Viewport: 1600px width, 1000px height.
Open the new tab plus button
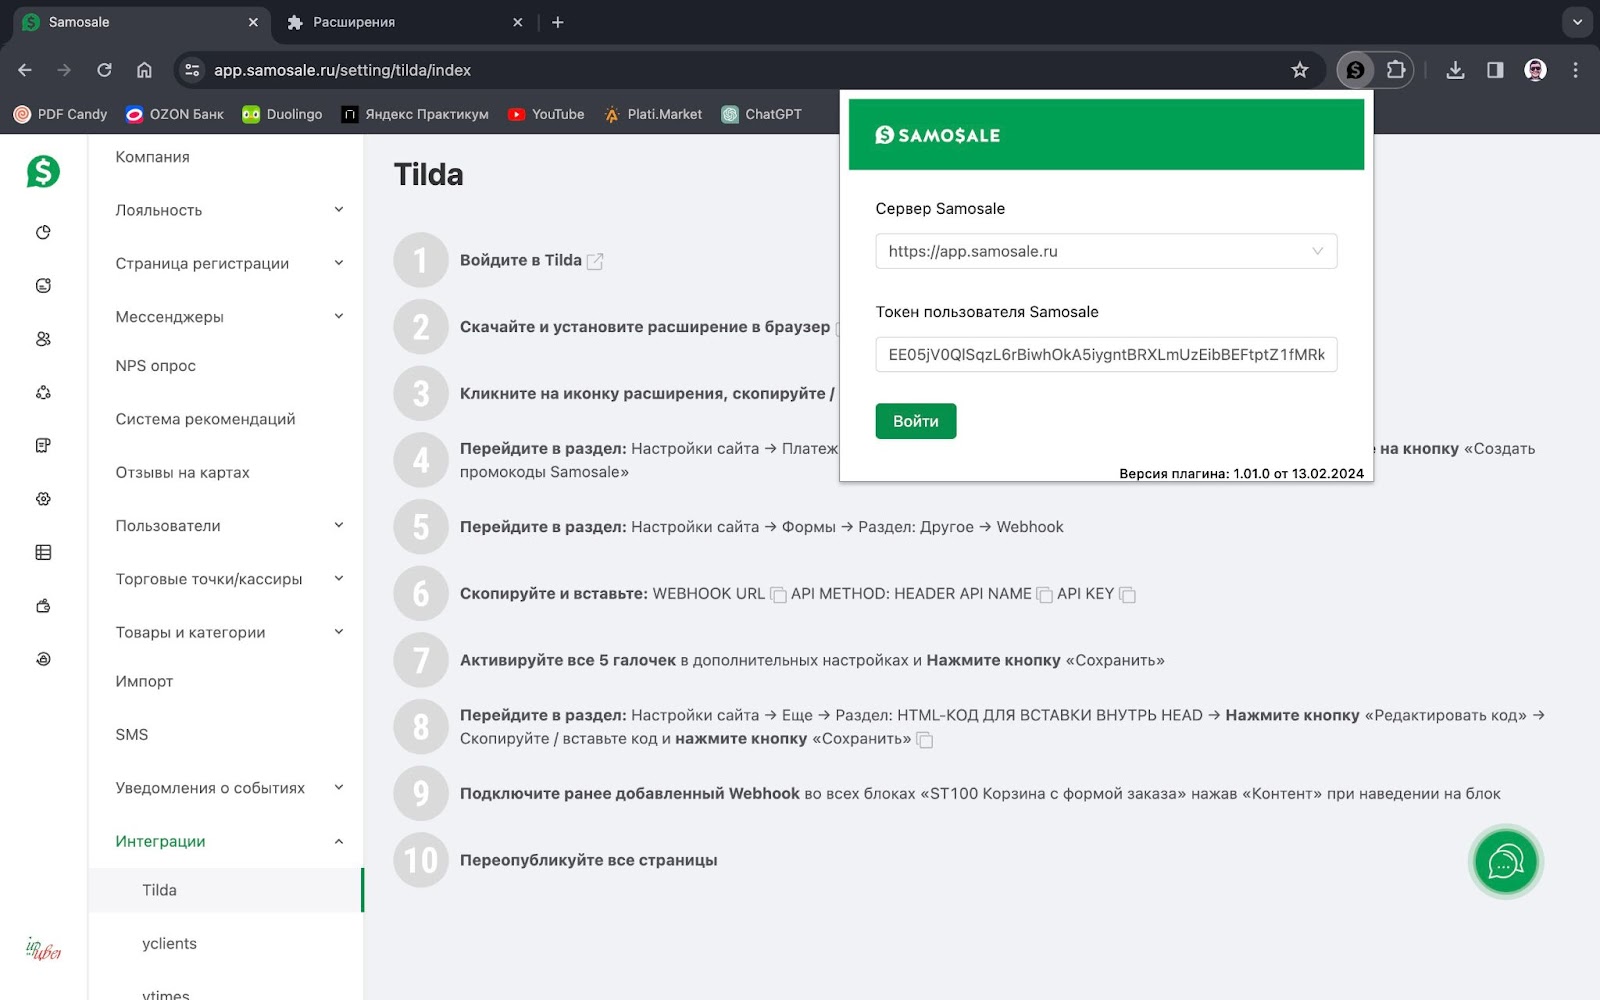[x=558, y=22]
